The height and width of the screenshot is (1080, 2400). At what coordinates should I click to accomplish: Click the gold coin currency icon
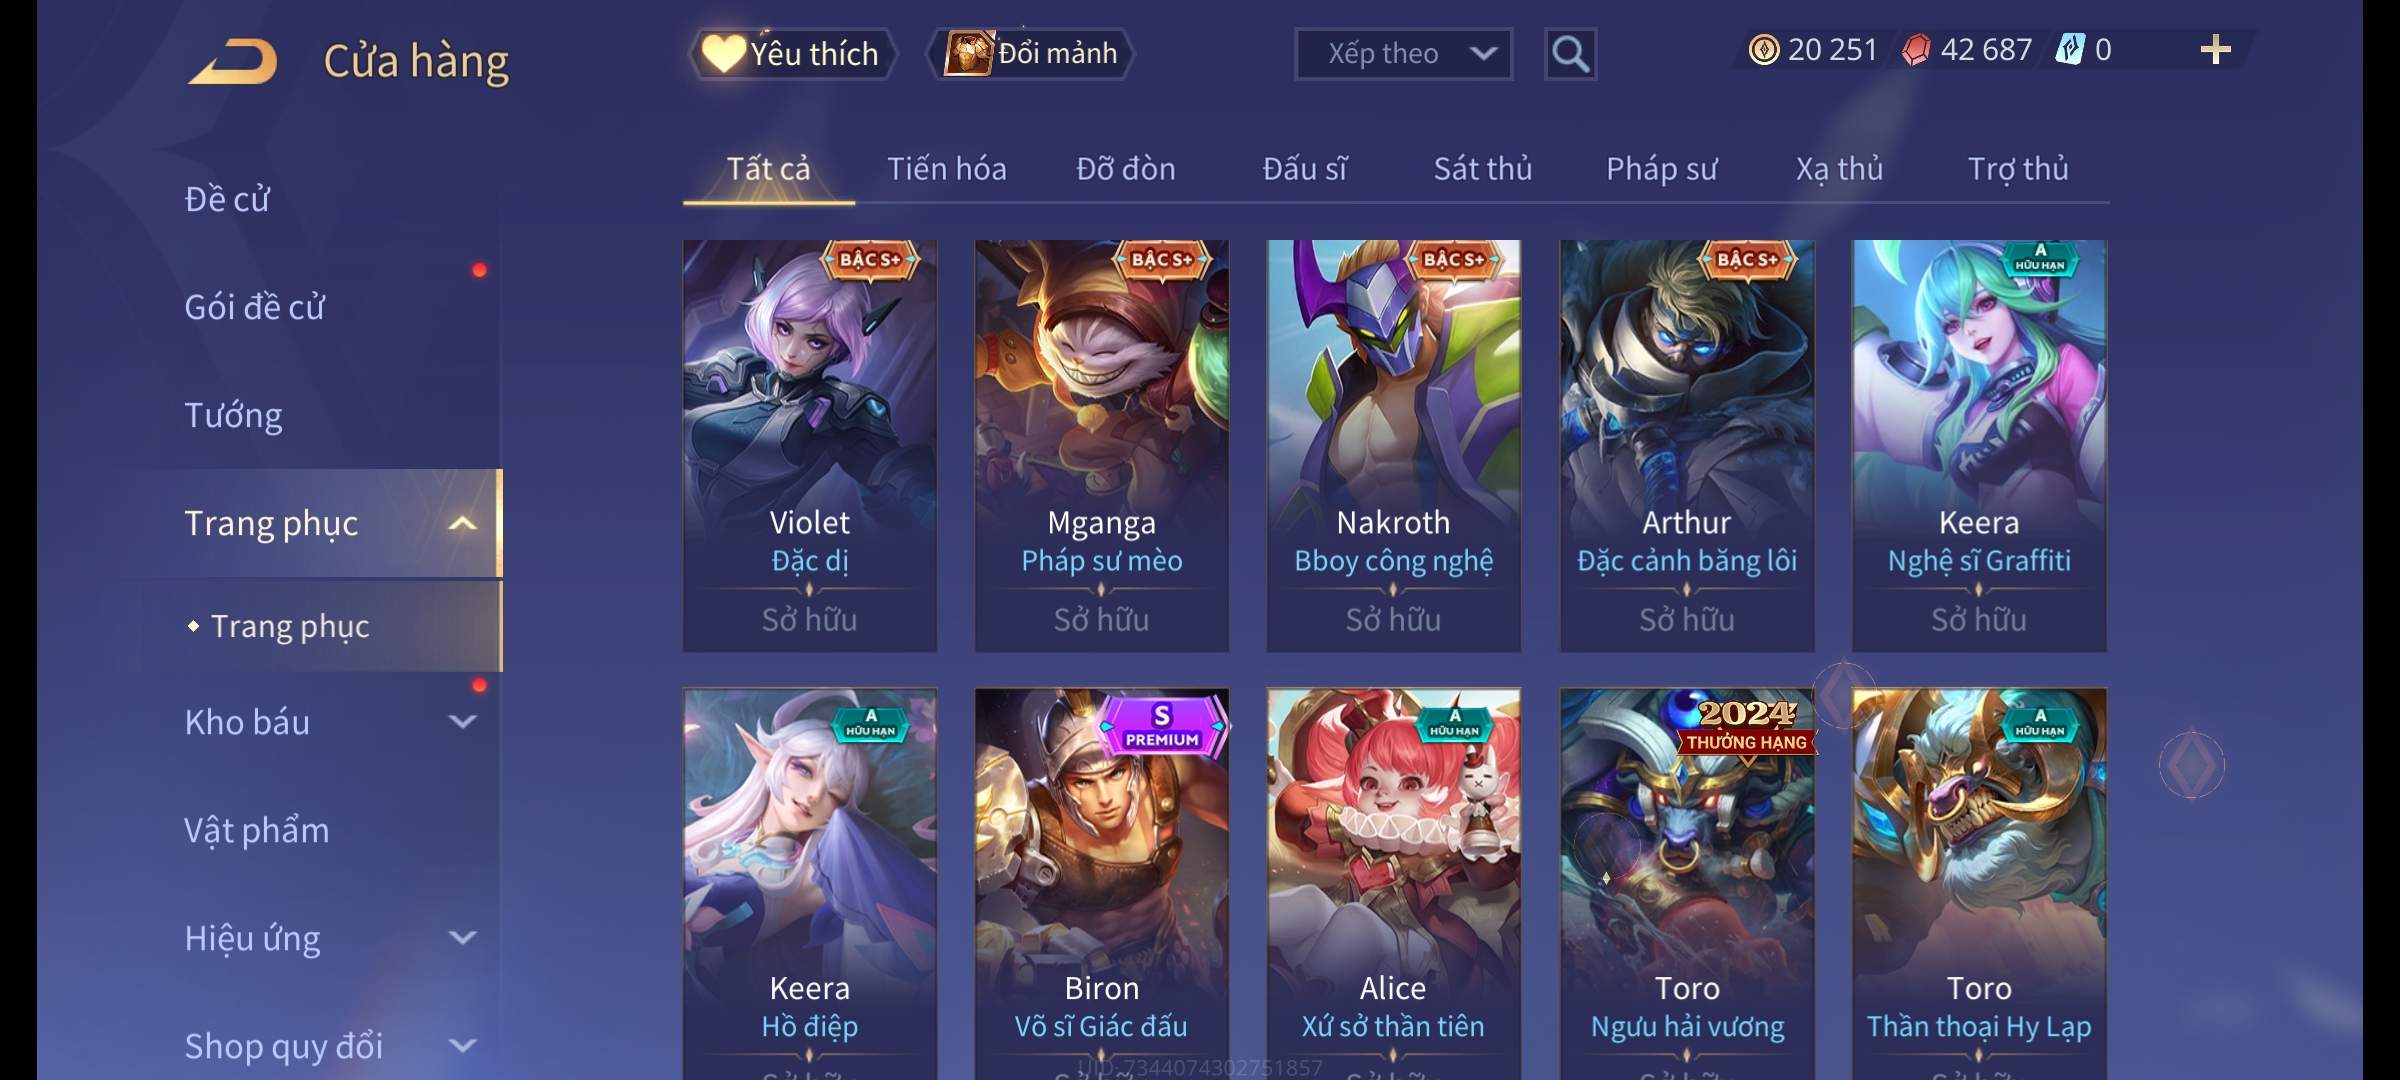coord(1764,50)
